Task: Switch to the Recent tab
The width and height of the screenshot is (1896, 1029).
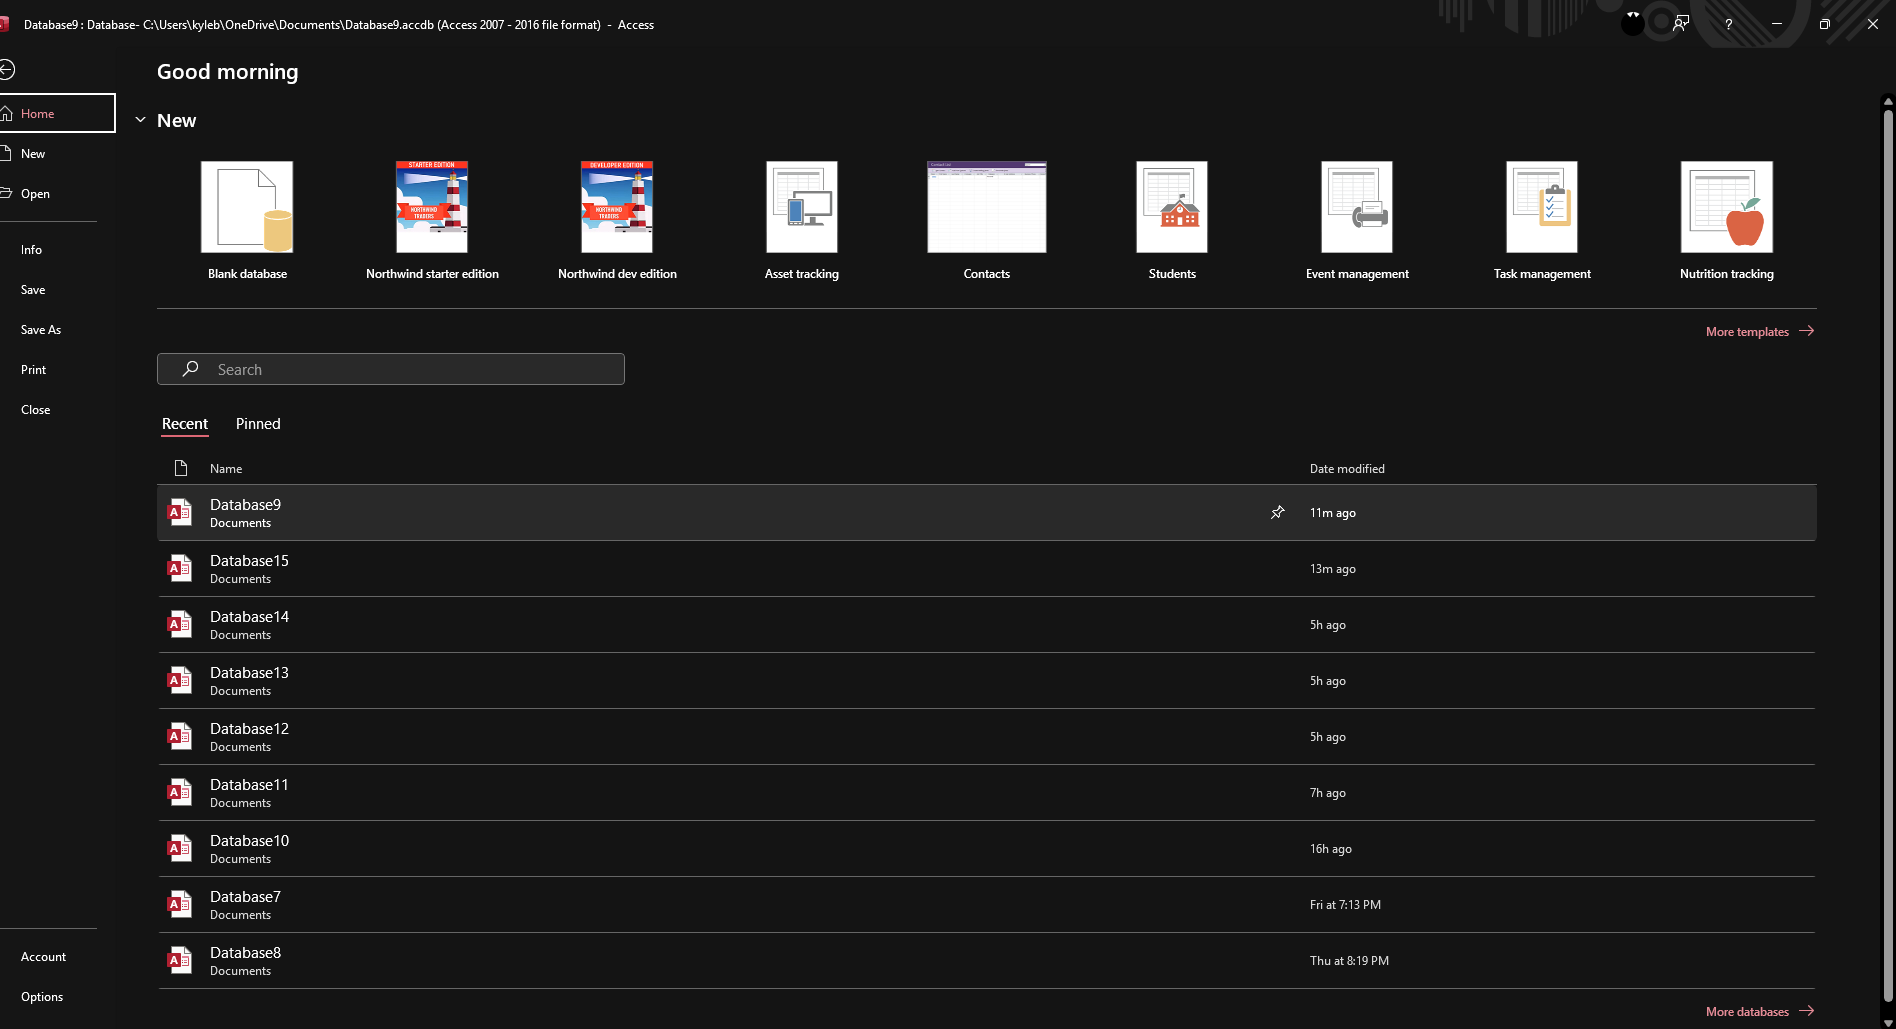Action: point(185,424)
